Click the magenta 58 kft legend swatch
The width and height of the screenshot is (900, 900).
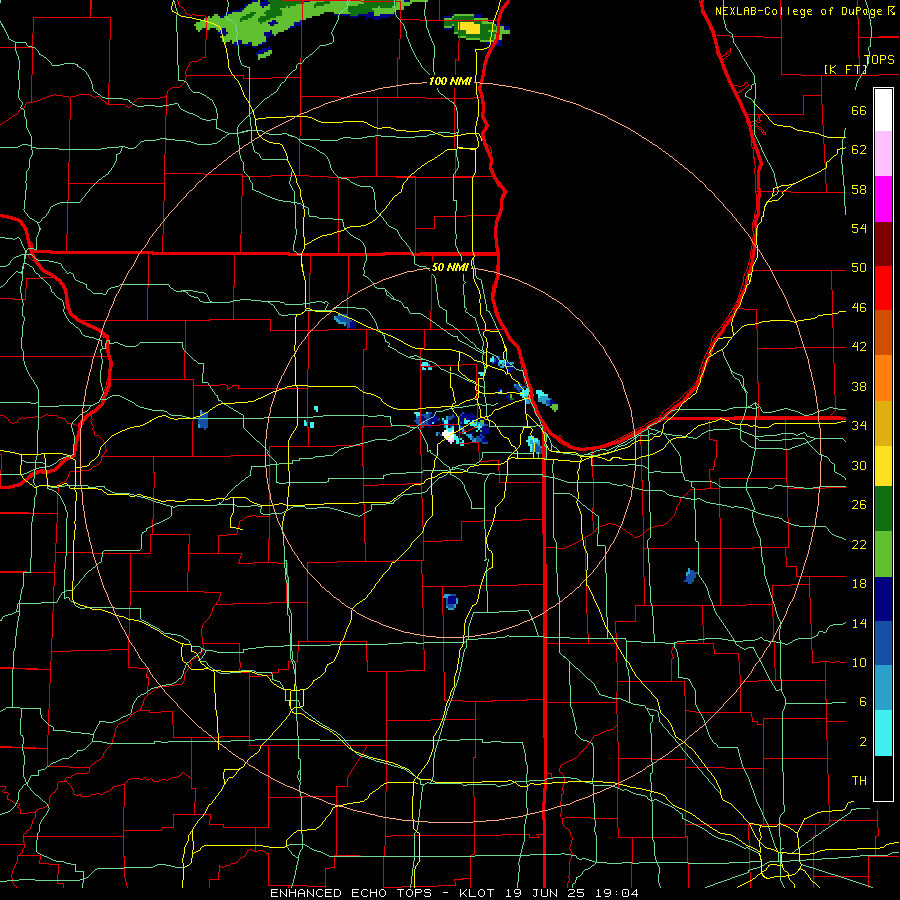pos(883,199)
